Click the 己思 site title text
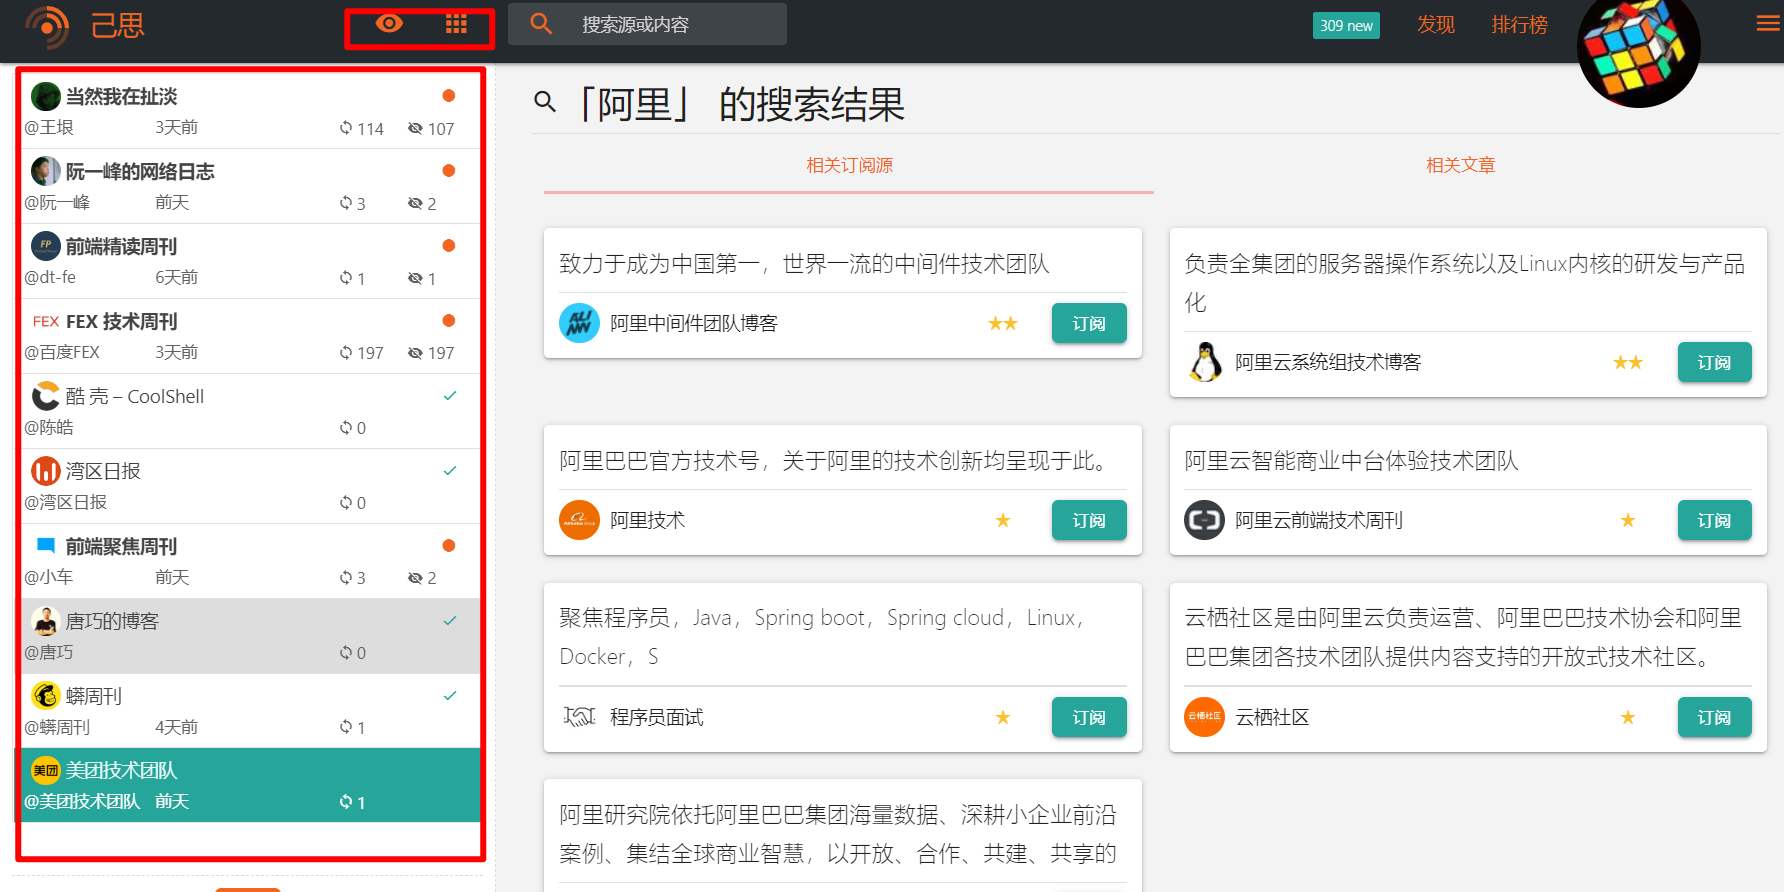1784x892 pixels. point(118,25)
